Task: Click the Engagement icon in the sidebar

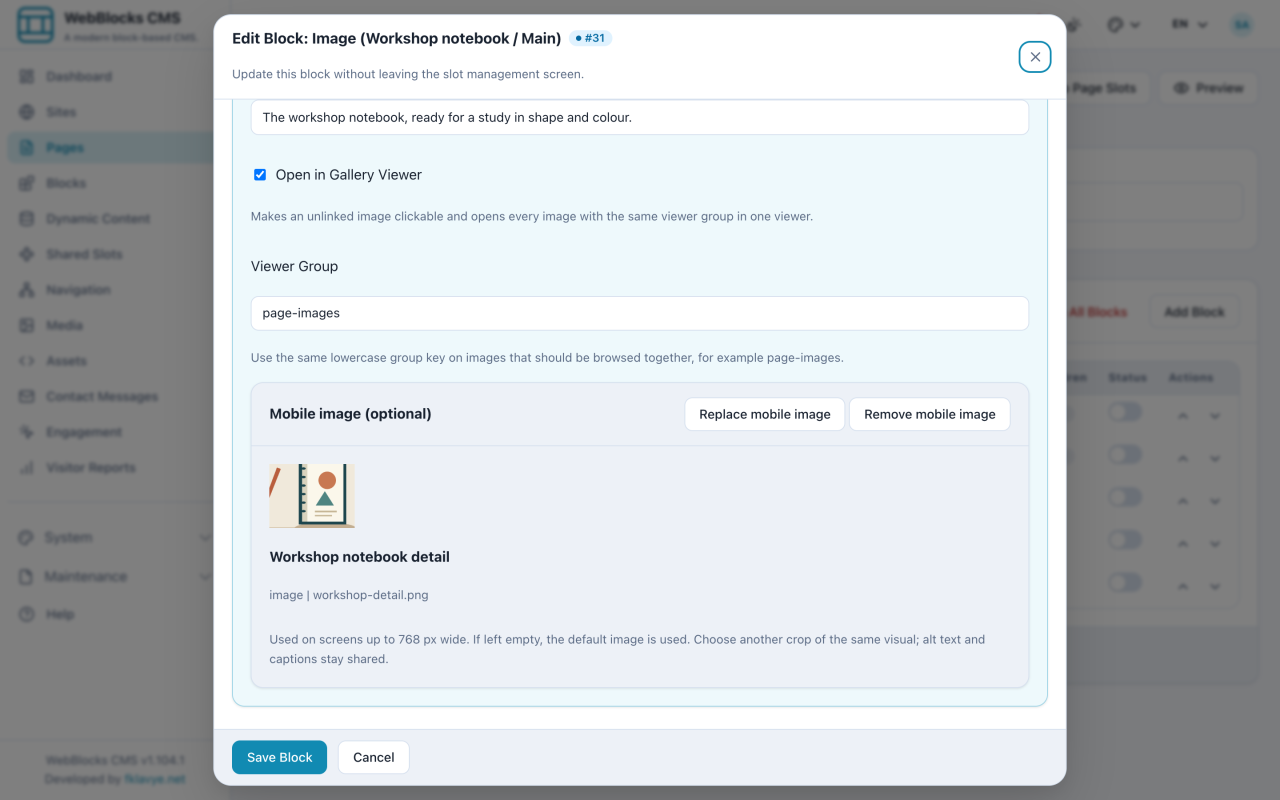Action: tap(27, 433)
